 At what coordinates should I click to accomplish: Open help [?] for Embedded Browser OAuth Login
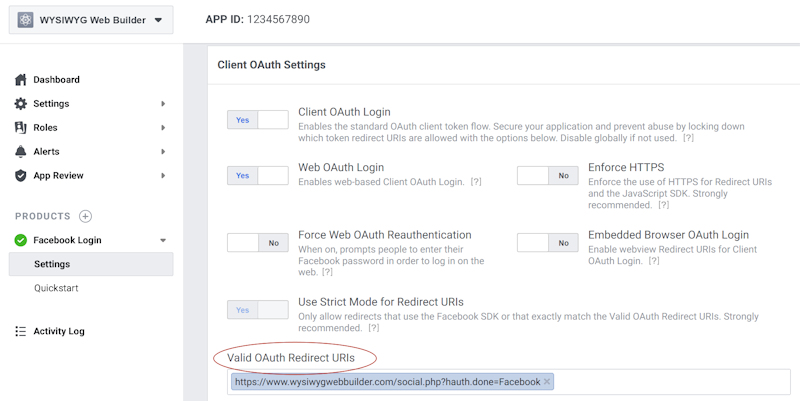654,261
